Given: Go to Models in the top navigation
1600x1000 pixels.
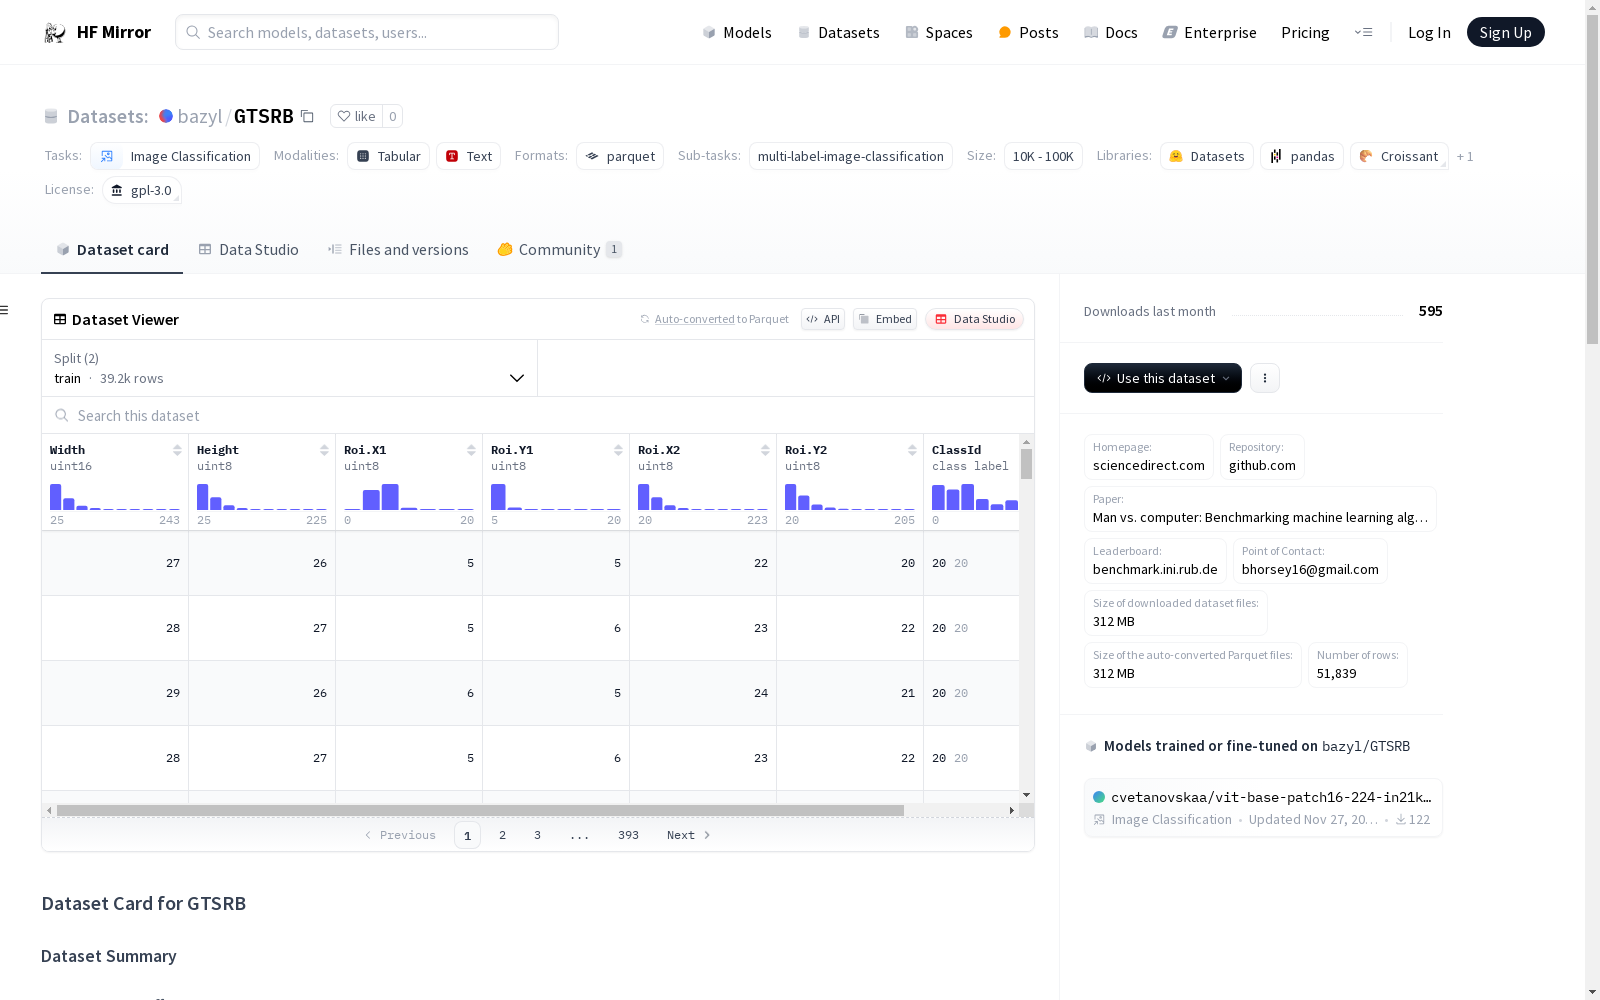Looking at the screenshot, I should (x=737, y=33).
